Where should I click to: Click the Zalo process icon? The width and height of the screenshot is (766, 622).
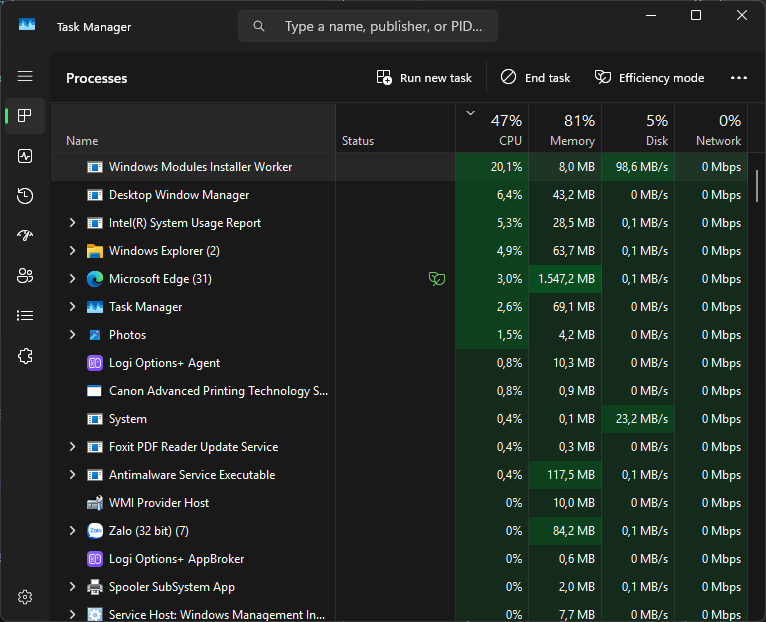click(95, 531)
